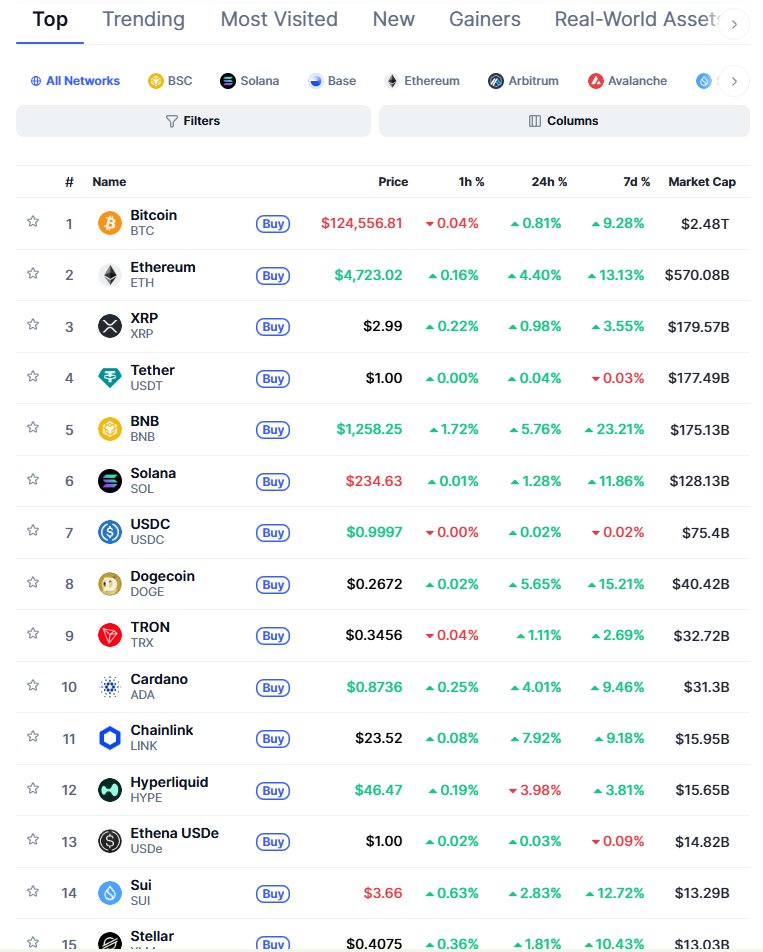The width and height of the screenshot is (763, 952).
Task: Sort table by Market Cap header
Action: 702,182
